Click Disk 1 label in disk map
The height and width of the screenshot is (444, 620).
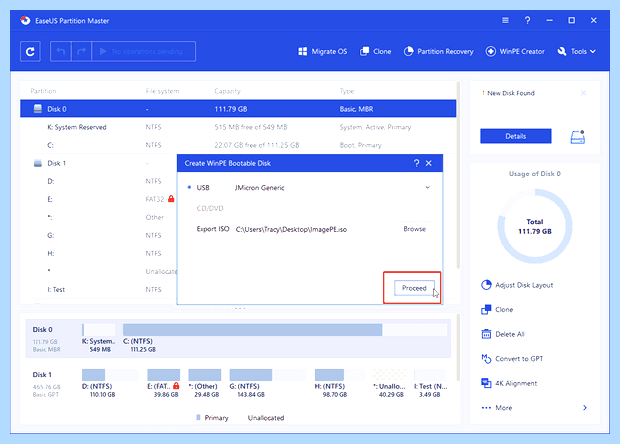click(x=42, y=374)
